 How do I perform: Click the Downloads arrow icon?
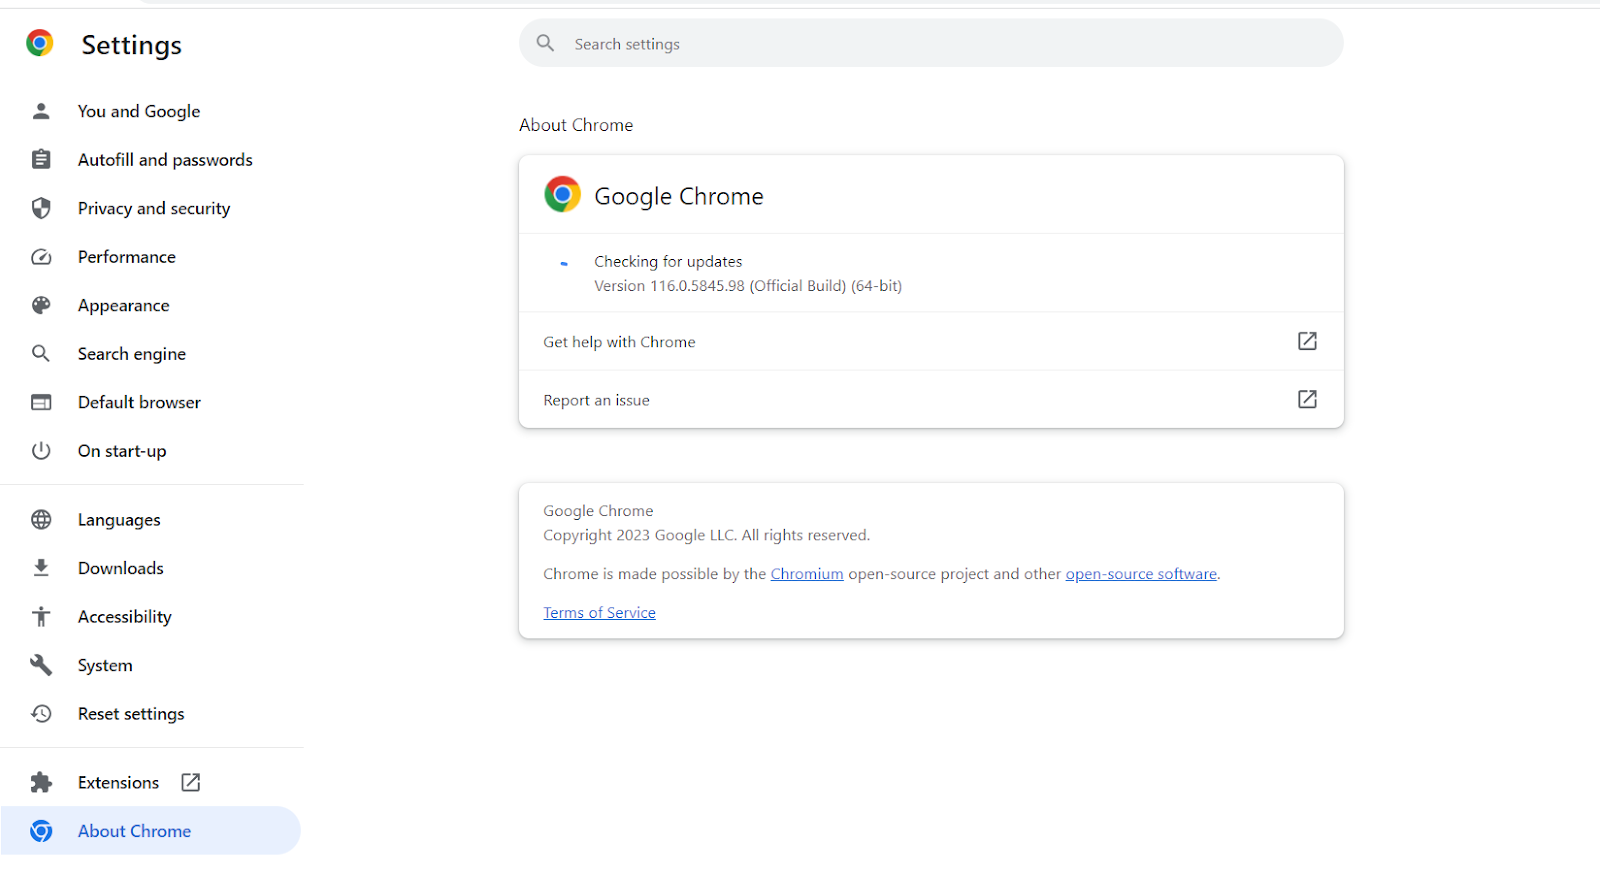tap(41, 568)
